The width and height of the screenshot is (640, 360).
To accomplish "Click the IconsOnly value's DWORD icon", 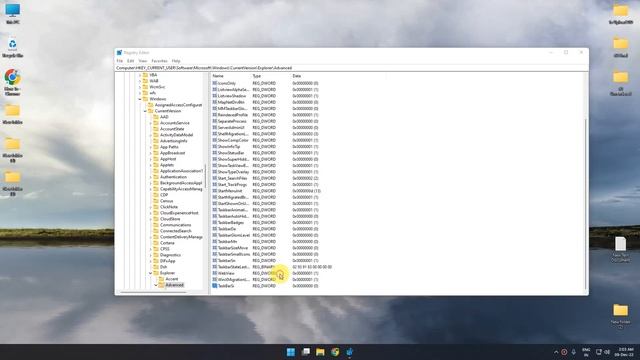I will 215,83.
